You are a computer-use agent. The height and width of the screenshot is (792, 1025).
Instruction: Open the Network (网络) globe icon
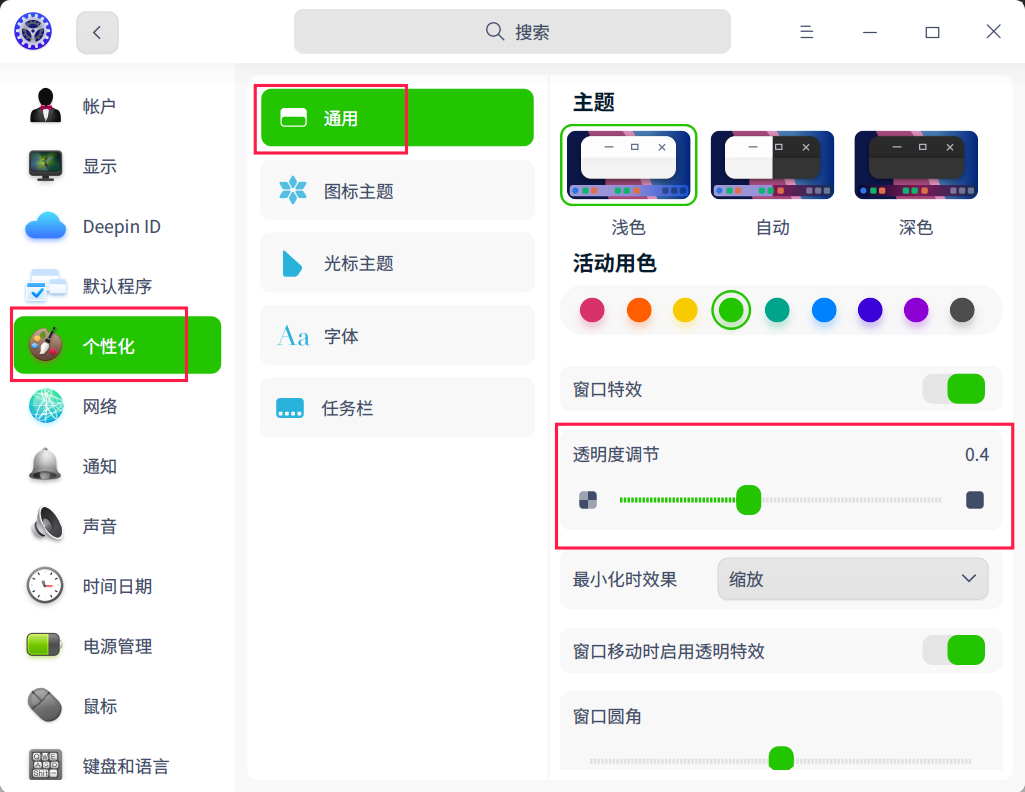pos(46,406)
